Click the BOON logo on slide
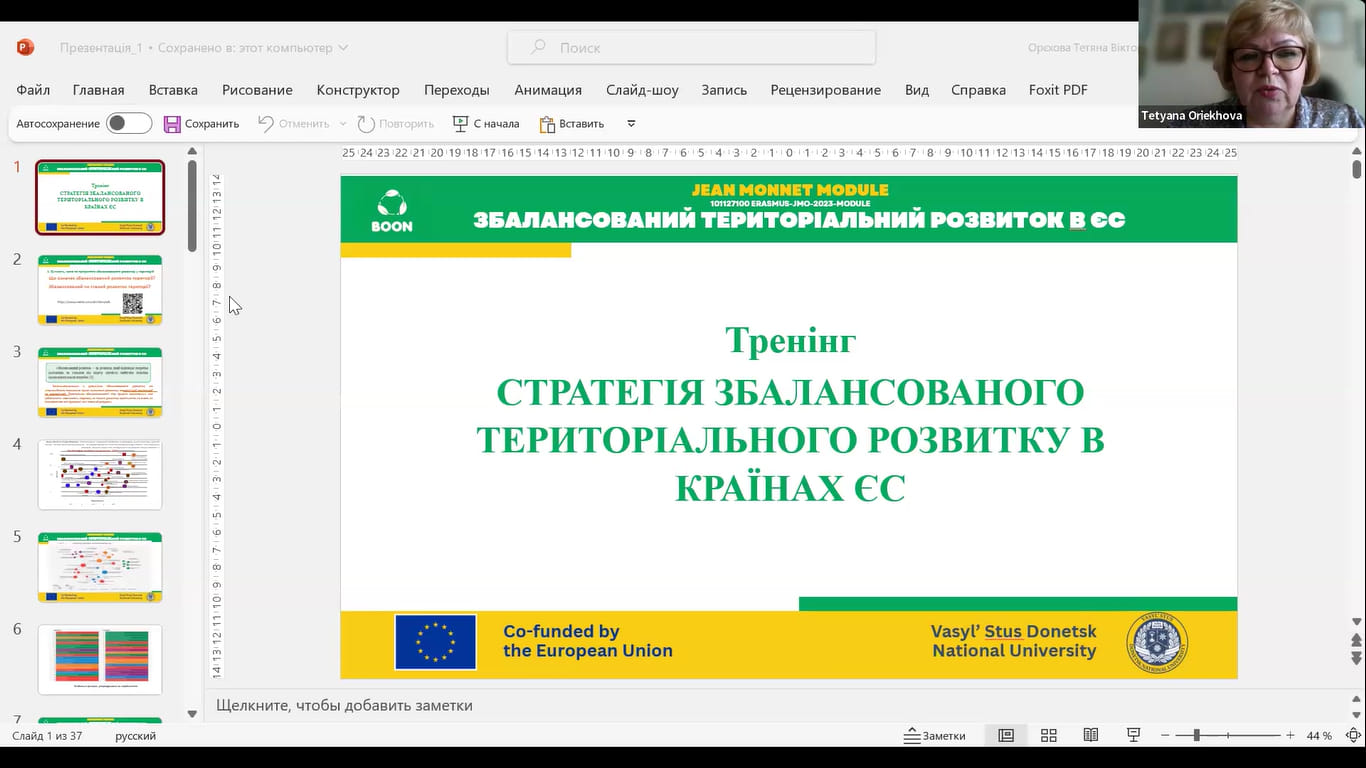 [x=391, y=211]
